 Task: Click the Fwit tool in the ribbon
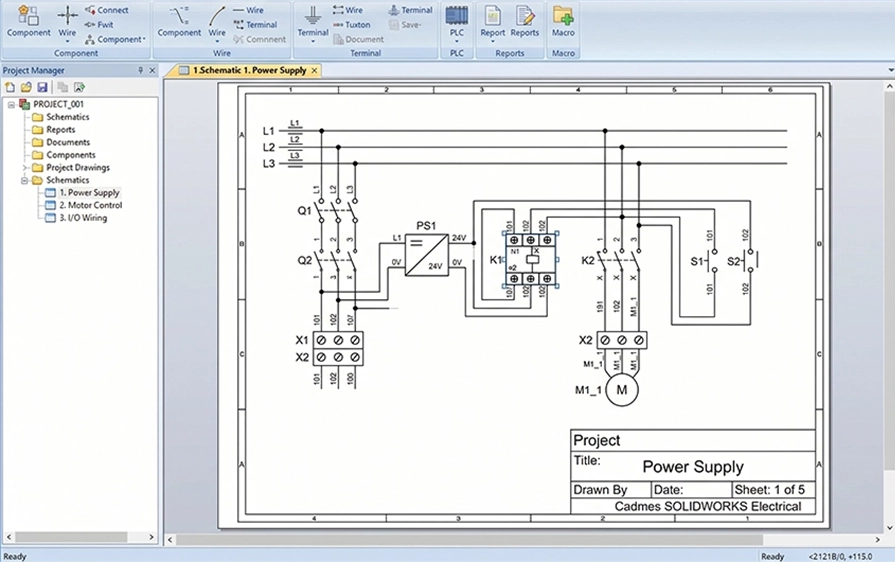pos(99,25)
